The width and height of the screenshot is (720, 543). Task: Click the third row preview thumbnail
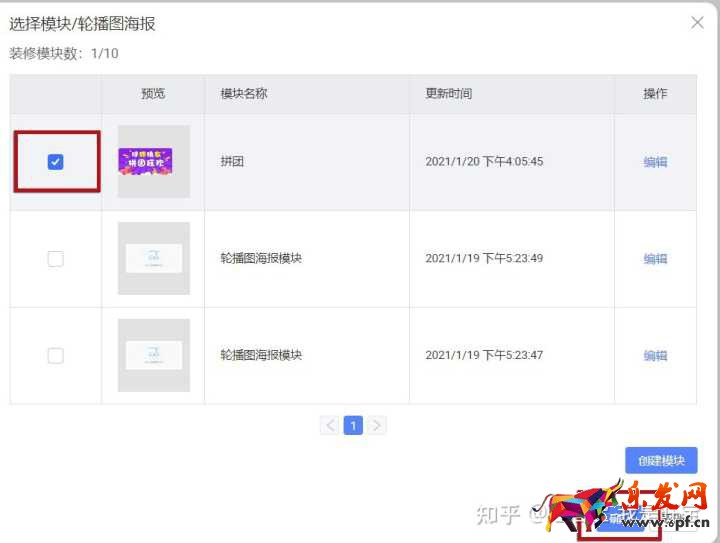pos(153,355)
